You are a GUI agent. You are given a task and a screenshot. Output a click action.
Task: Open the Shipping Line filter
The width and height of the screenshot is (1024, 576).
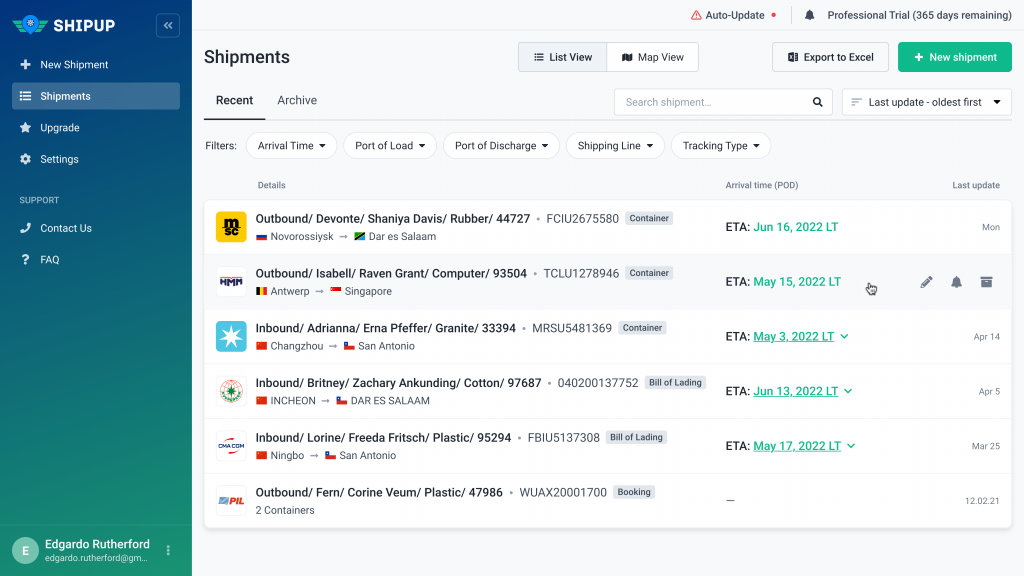615,145
